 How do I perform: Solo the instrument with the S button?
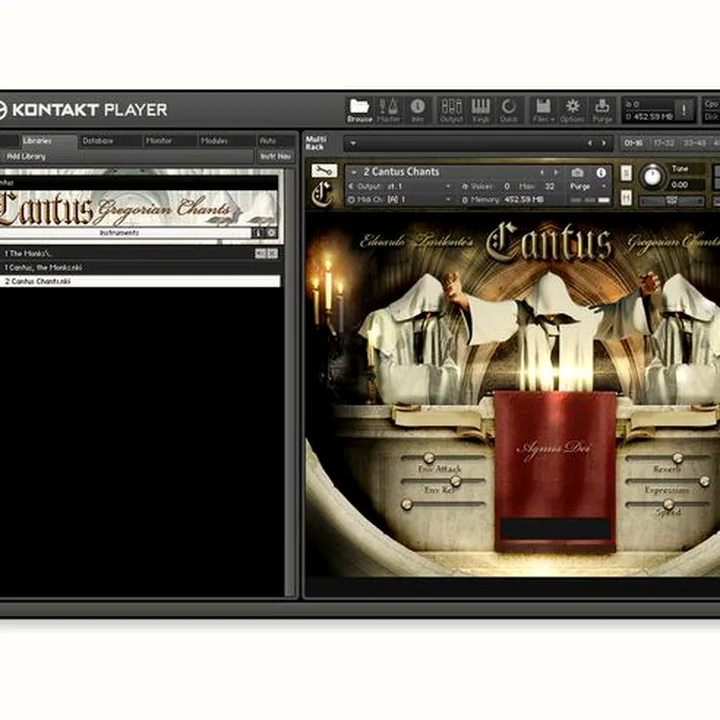pos(626,173)
